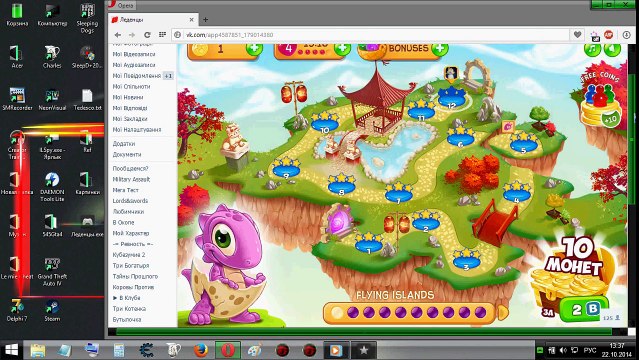The height and width of the screenshot is (360, 639).
Task: Toggle the game music note button
Action: 592,49
